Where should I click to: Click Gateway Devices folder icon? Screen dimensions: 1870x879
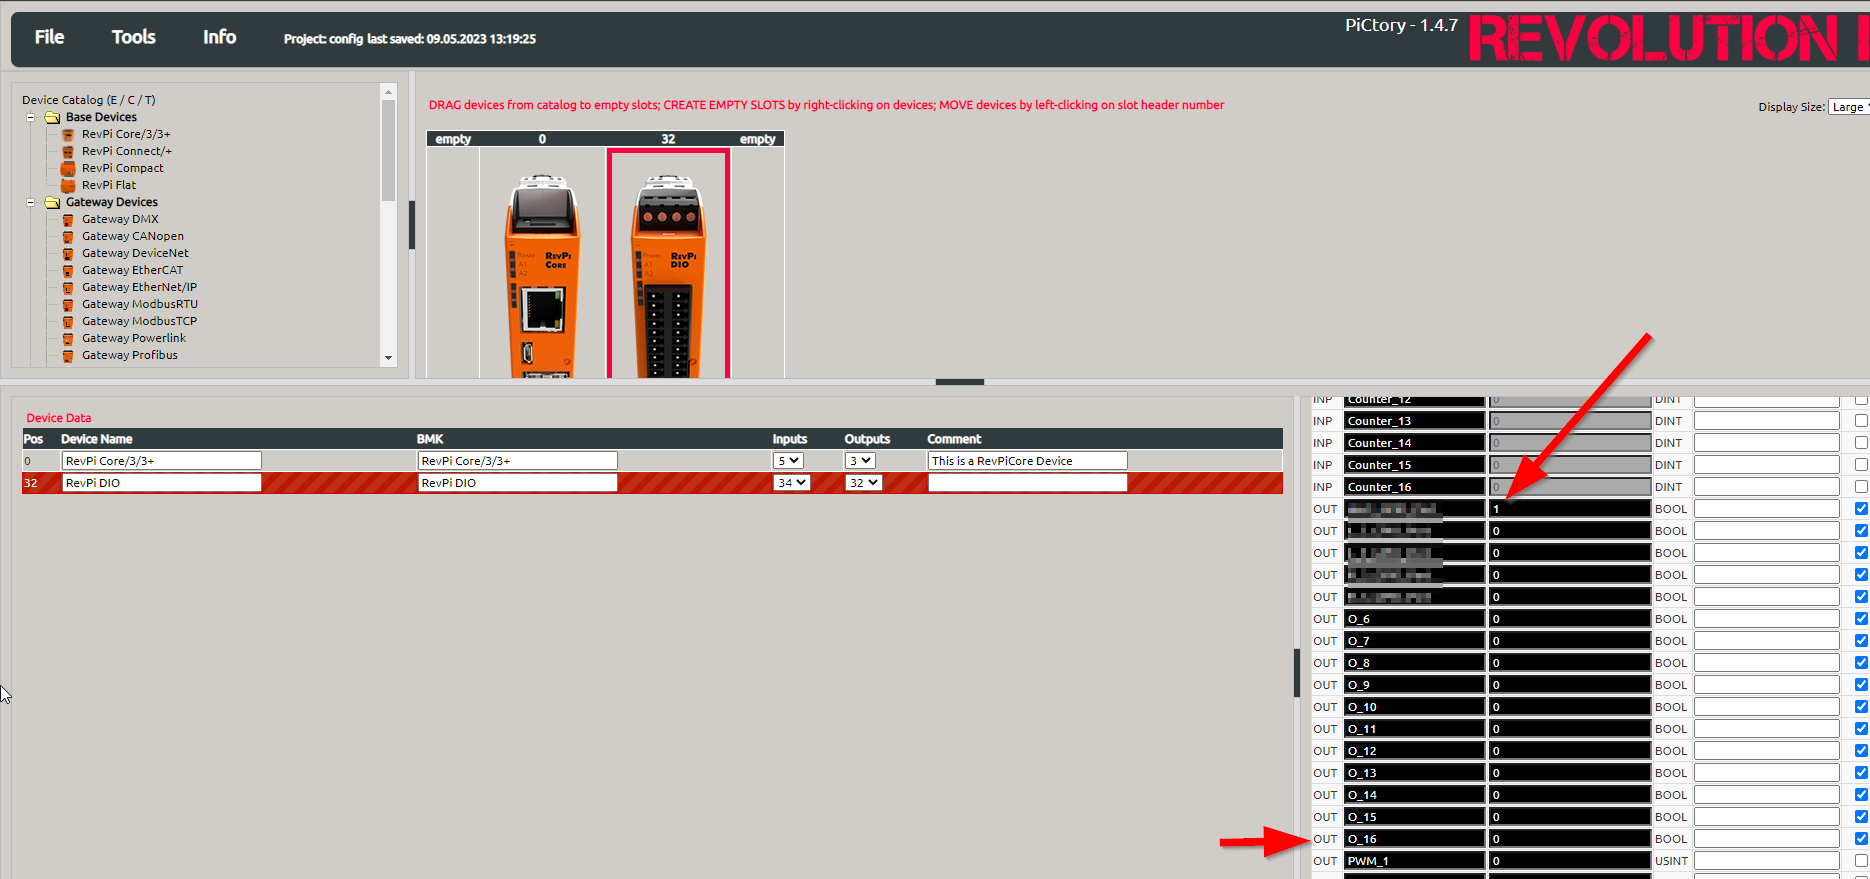click(52, 202)
